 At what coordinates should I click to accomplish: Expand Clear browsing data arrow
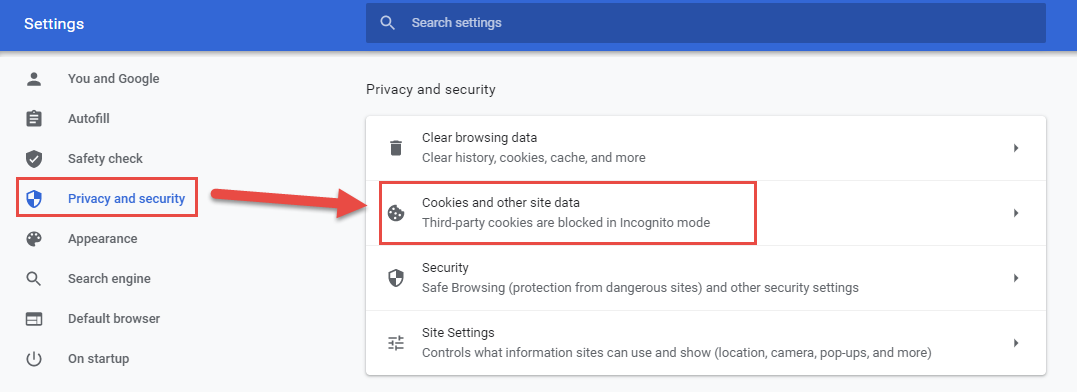1015,148
